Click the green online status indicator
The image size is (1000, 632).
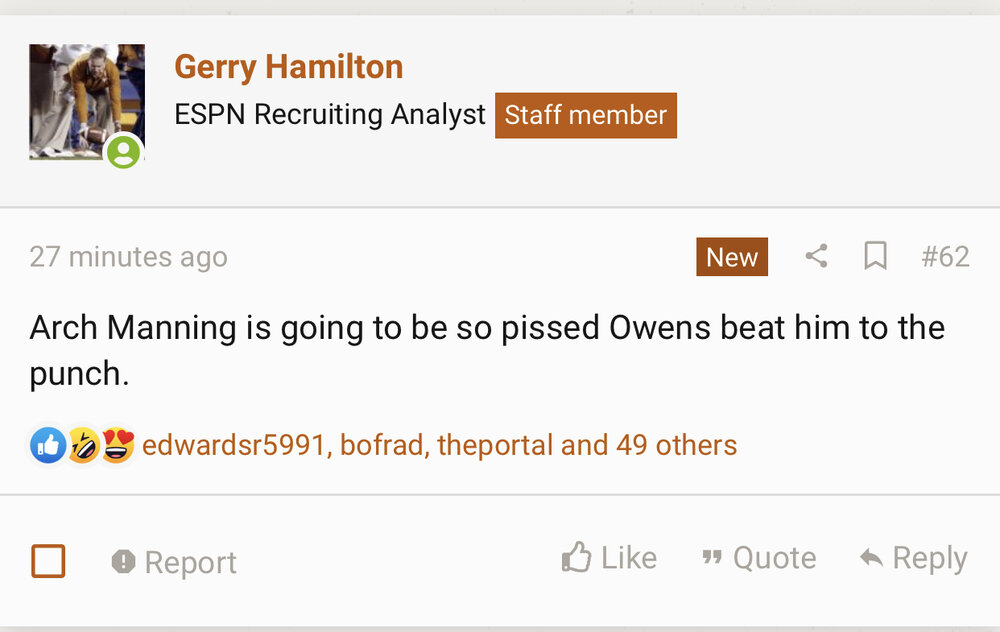[124, 152]
